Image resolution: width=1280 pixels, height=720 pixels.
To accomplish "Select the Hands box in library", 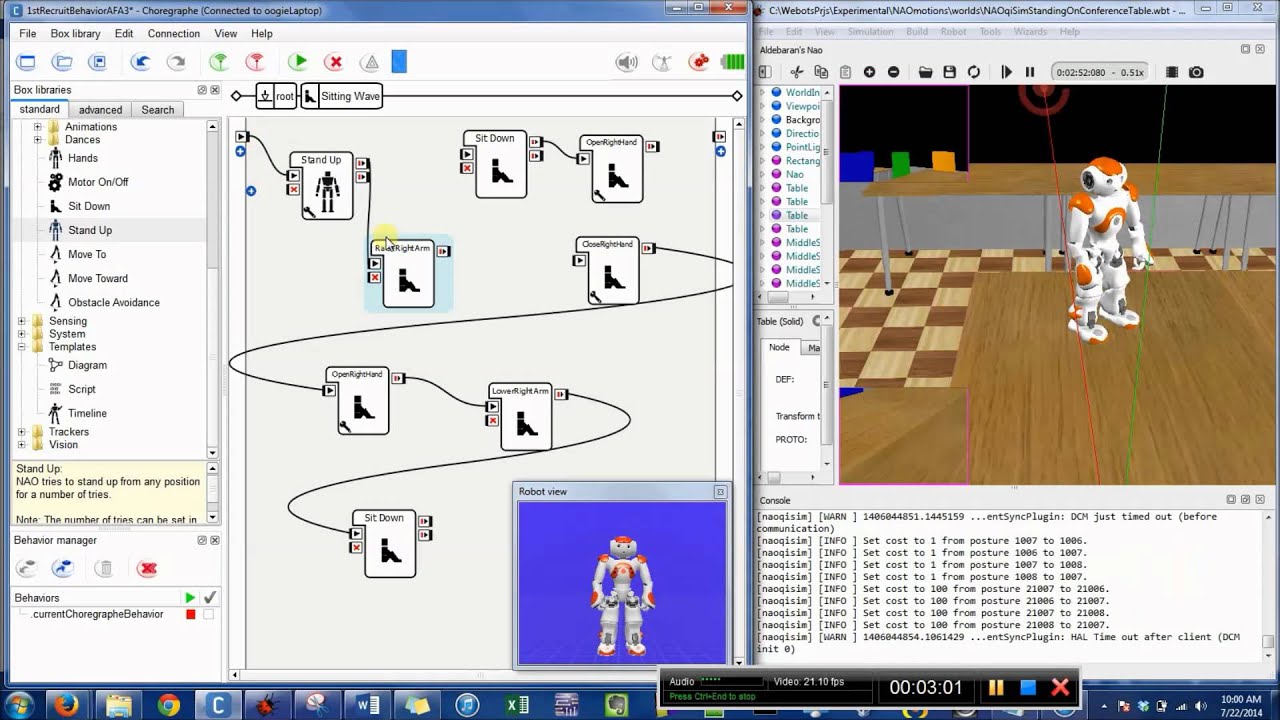I will 82,158.
